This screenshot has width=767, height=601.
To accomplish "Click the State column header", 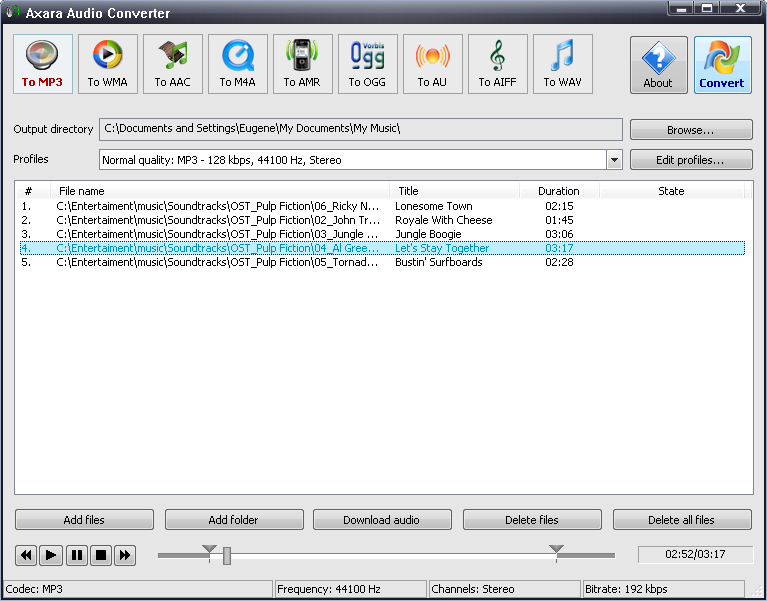I will click(672, 191).
